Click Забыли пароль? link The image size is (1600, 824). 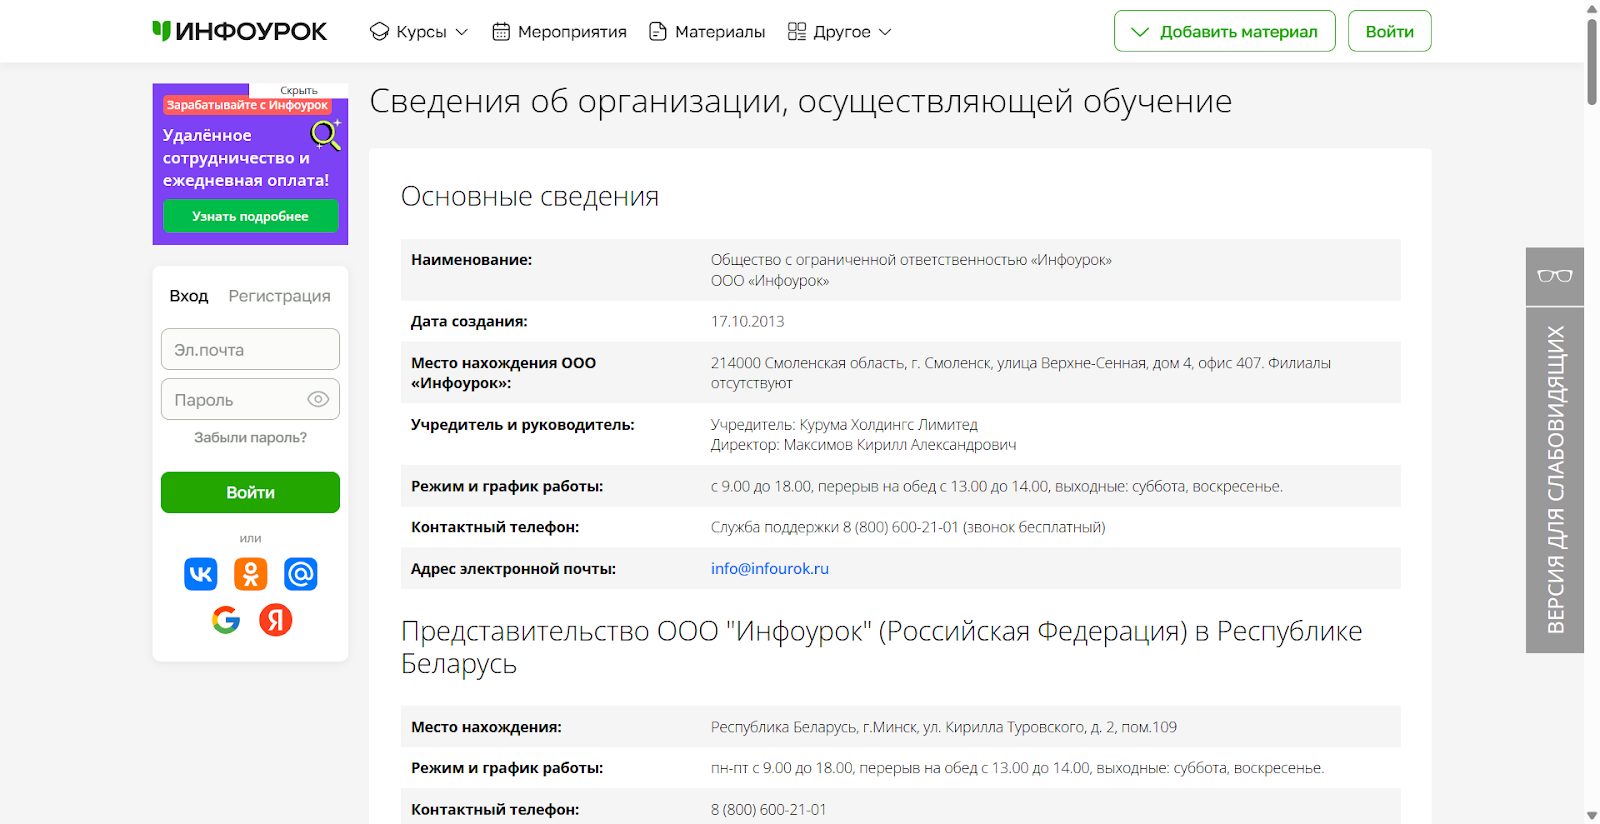[x=250, y=438]
